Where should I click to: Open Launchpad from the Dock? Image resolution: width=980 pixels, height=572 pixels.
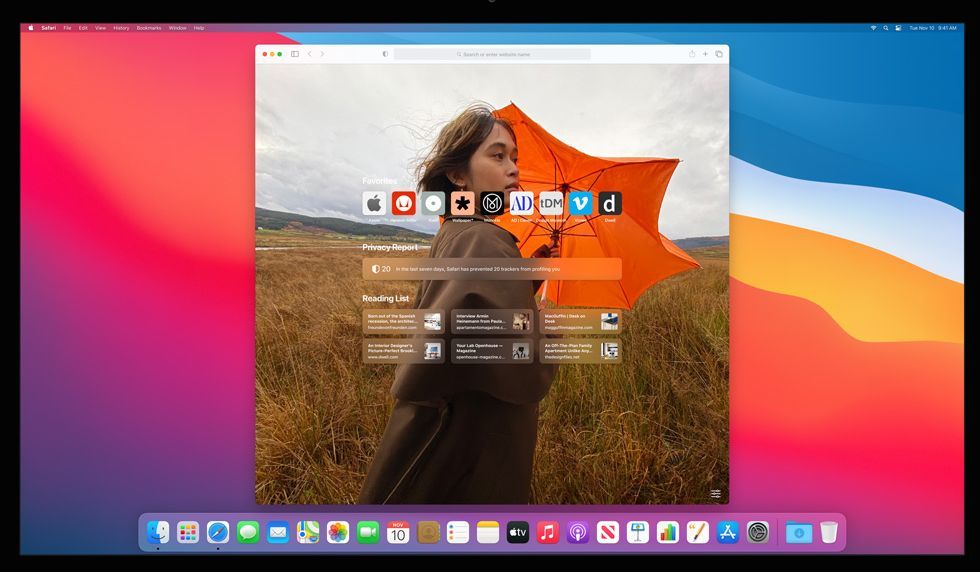[188, 533]
